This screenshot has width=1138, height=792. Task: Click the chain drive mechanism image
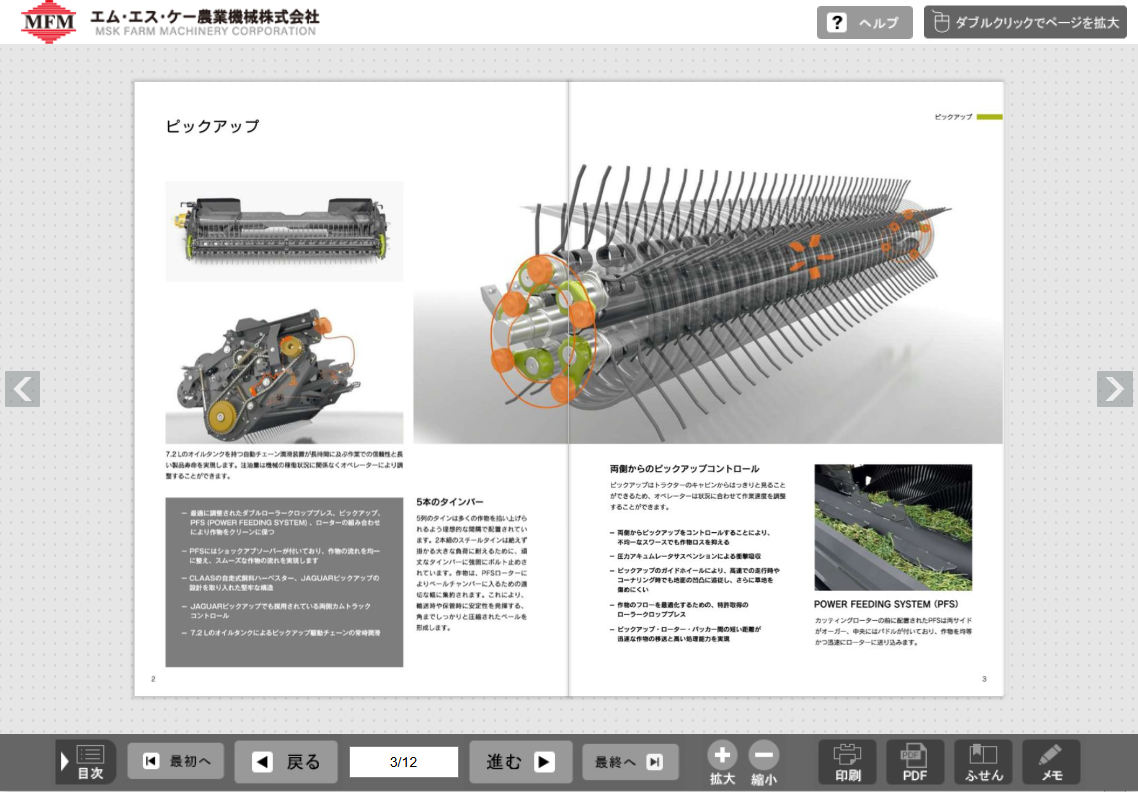[284, 375]
